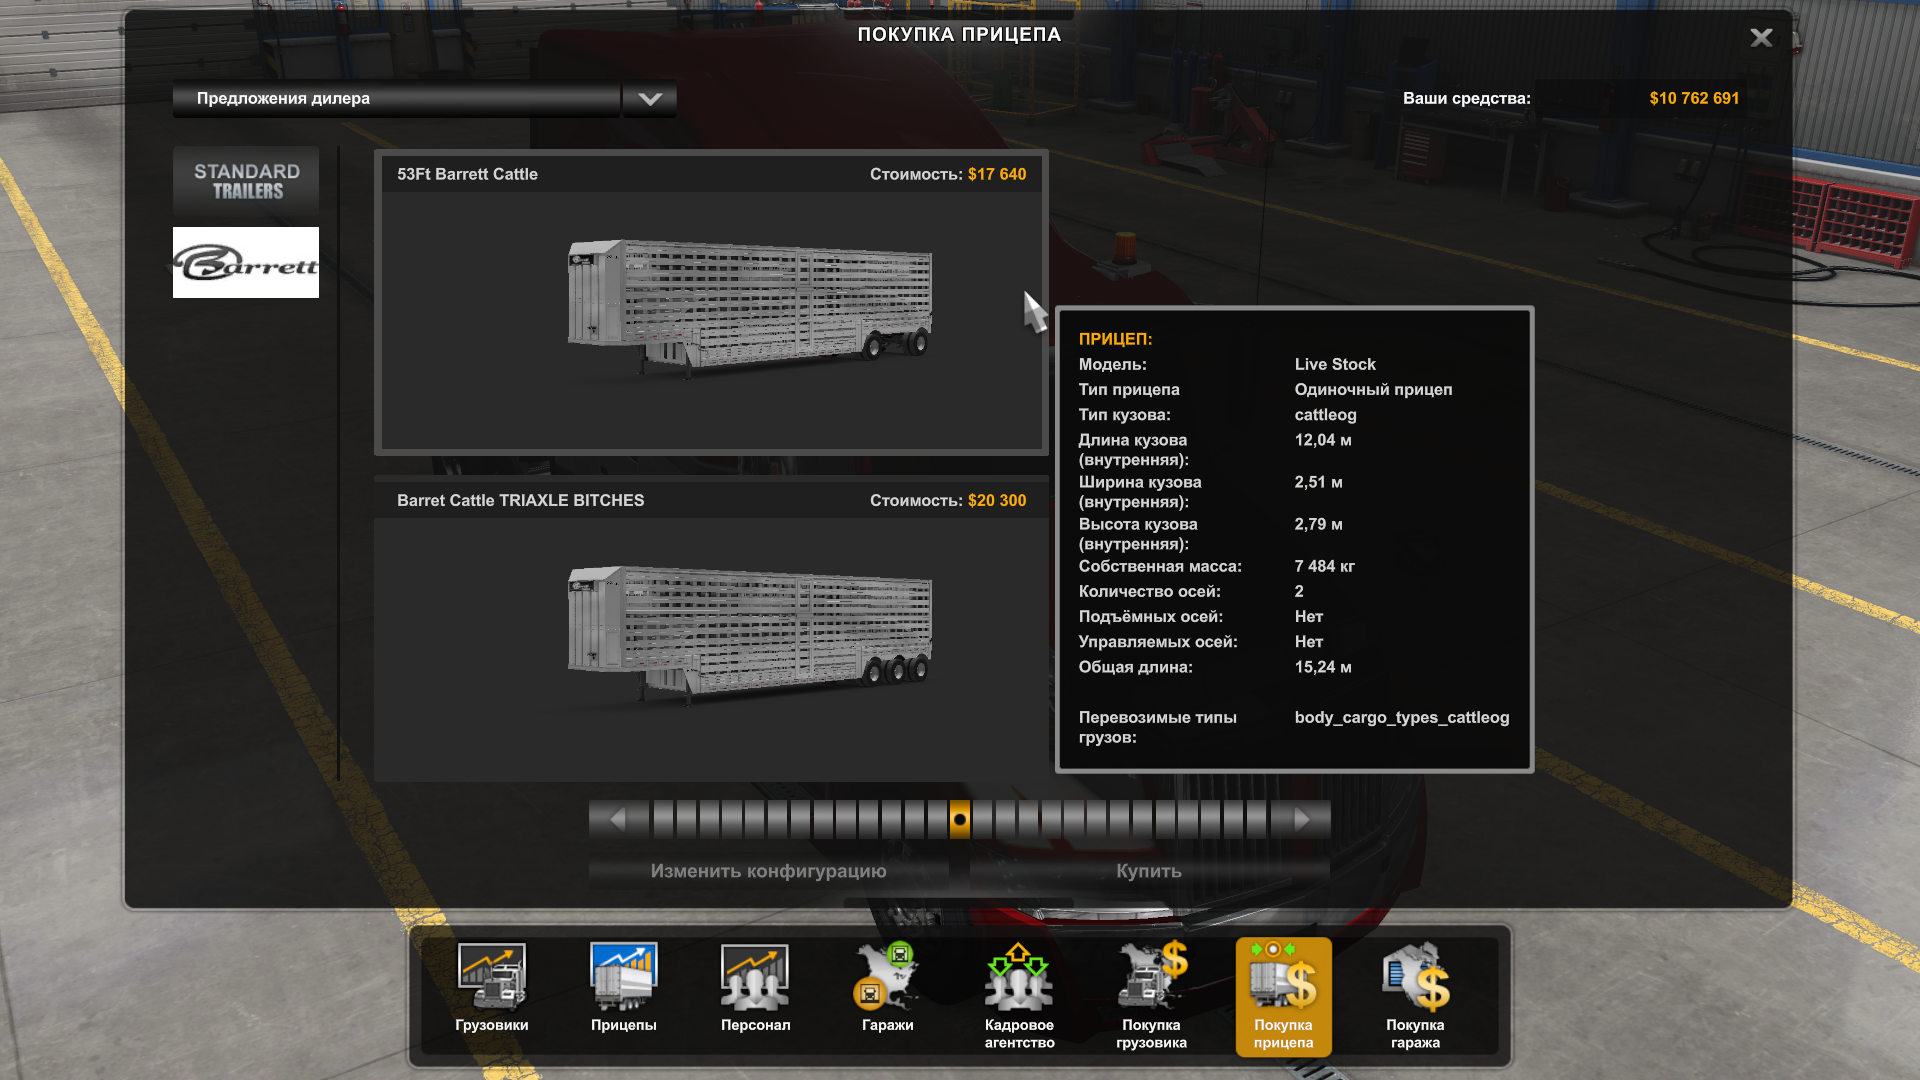Jump to the last page marker

pos(1256,820)
